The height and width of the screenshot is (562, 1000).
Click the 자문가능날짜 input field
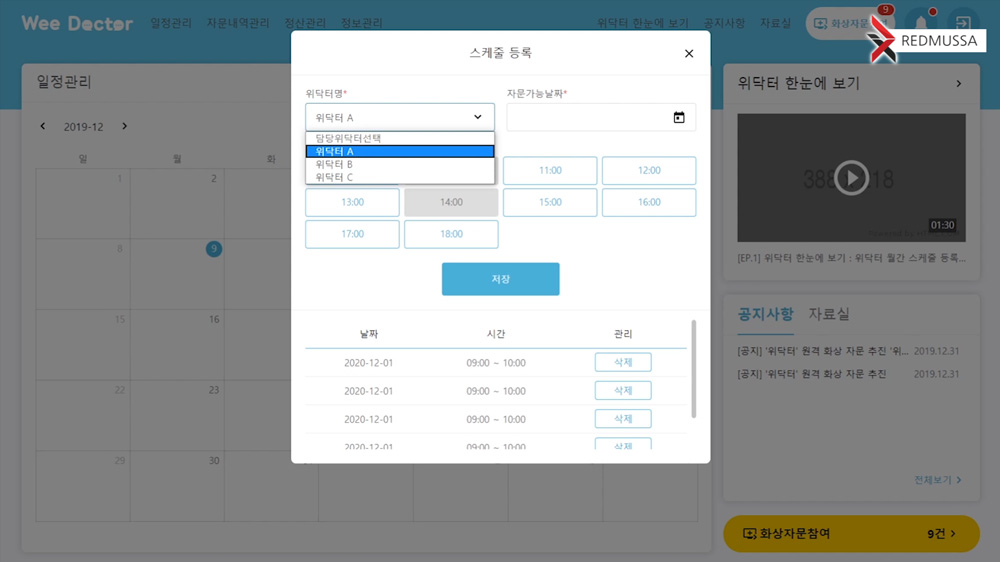(x=601, y=117)
